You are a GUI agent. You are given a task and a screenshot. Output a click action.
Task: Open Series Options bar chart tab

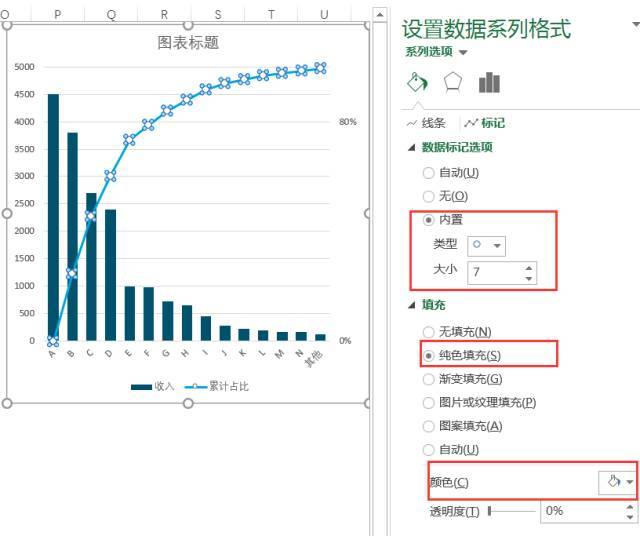[x=489, y=83]
